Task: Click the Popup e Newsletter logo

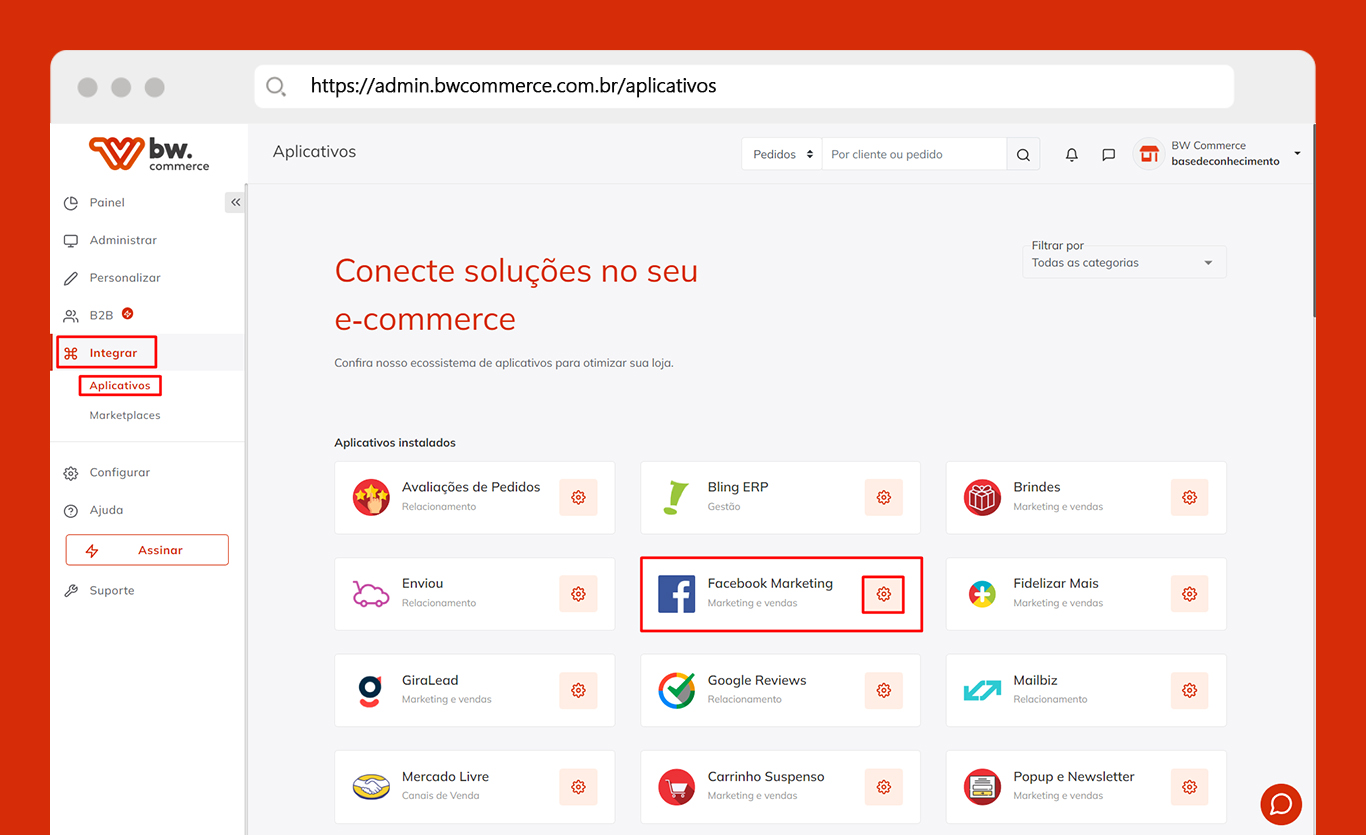Action: coord(982,787)
